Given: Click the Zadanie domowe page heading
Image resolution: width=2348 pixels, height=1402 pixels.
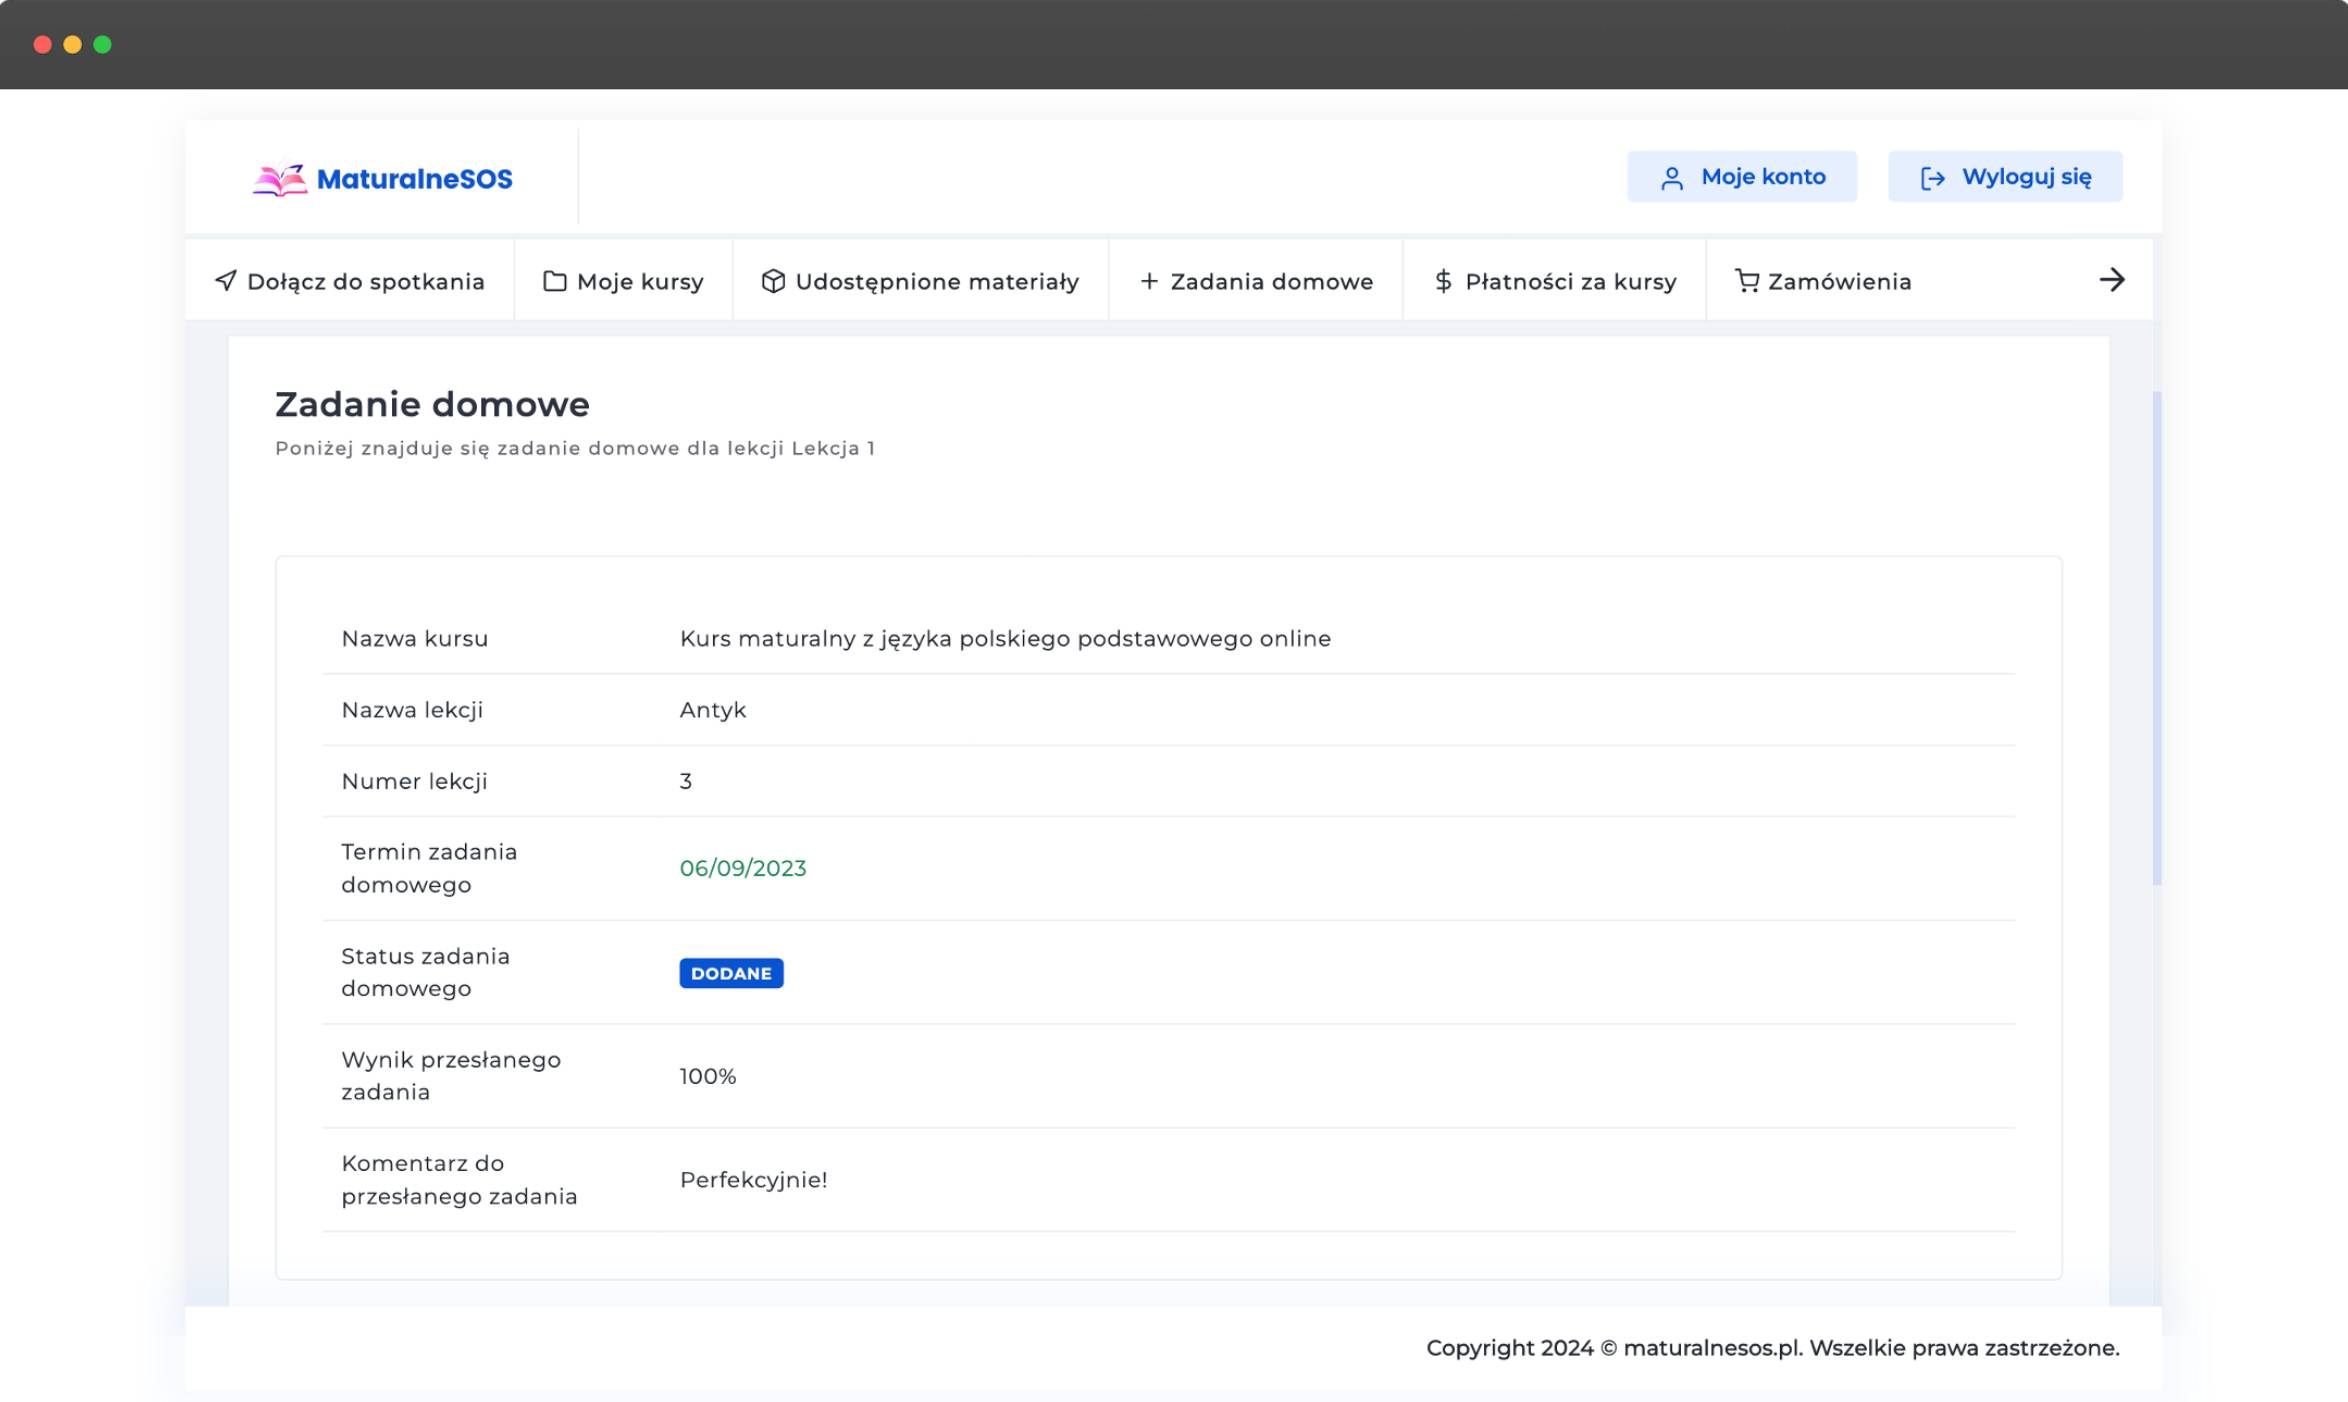Looking at the screenshot, I should 432,405.
